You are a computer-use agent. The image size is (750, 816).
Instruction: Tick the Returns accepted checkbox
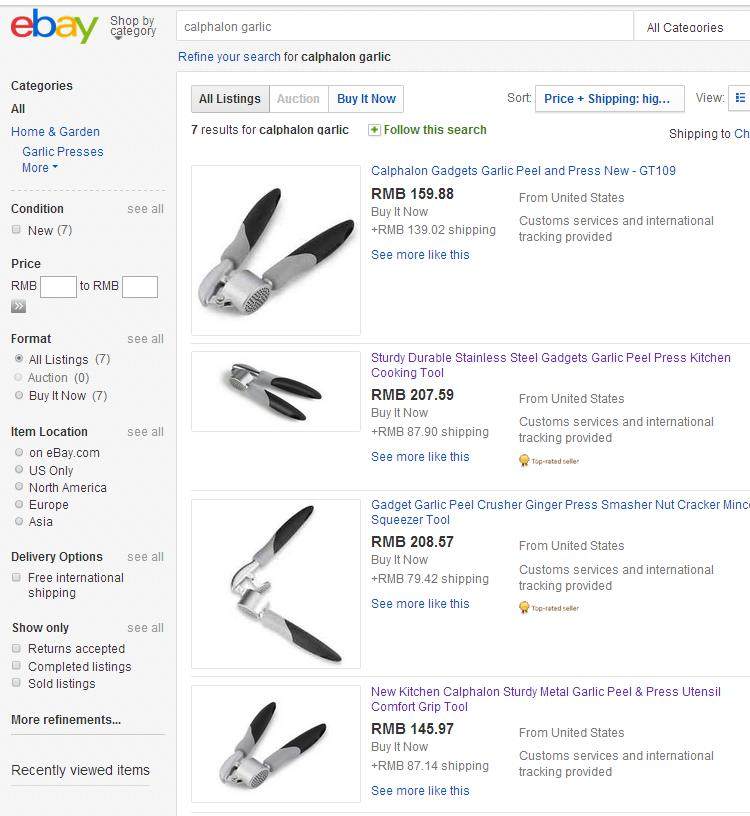[16, 649]
